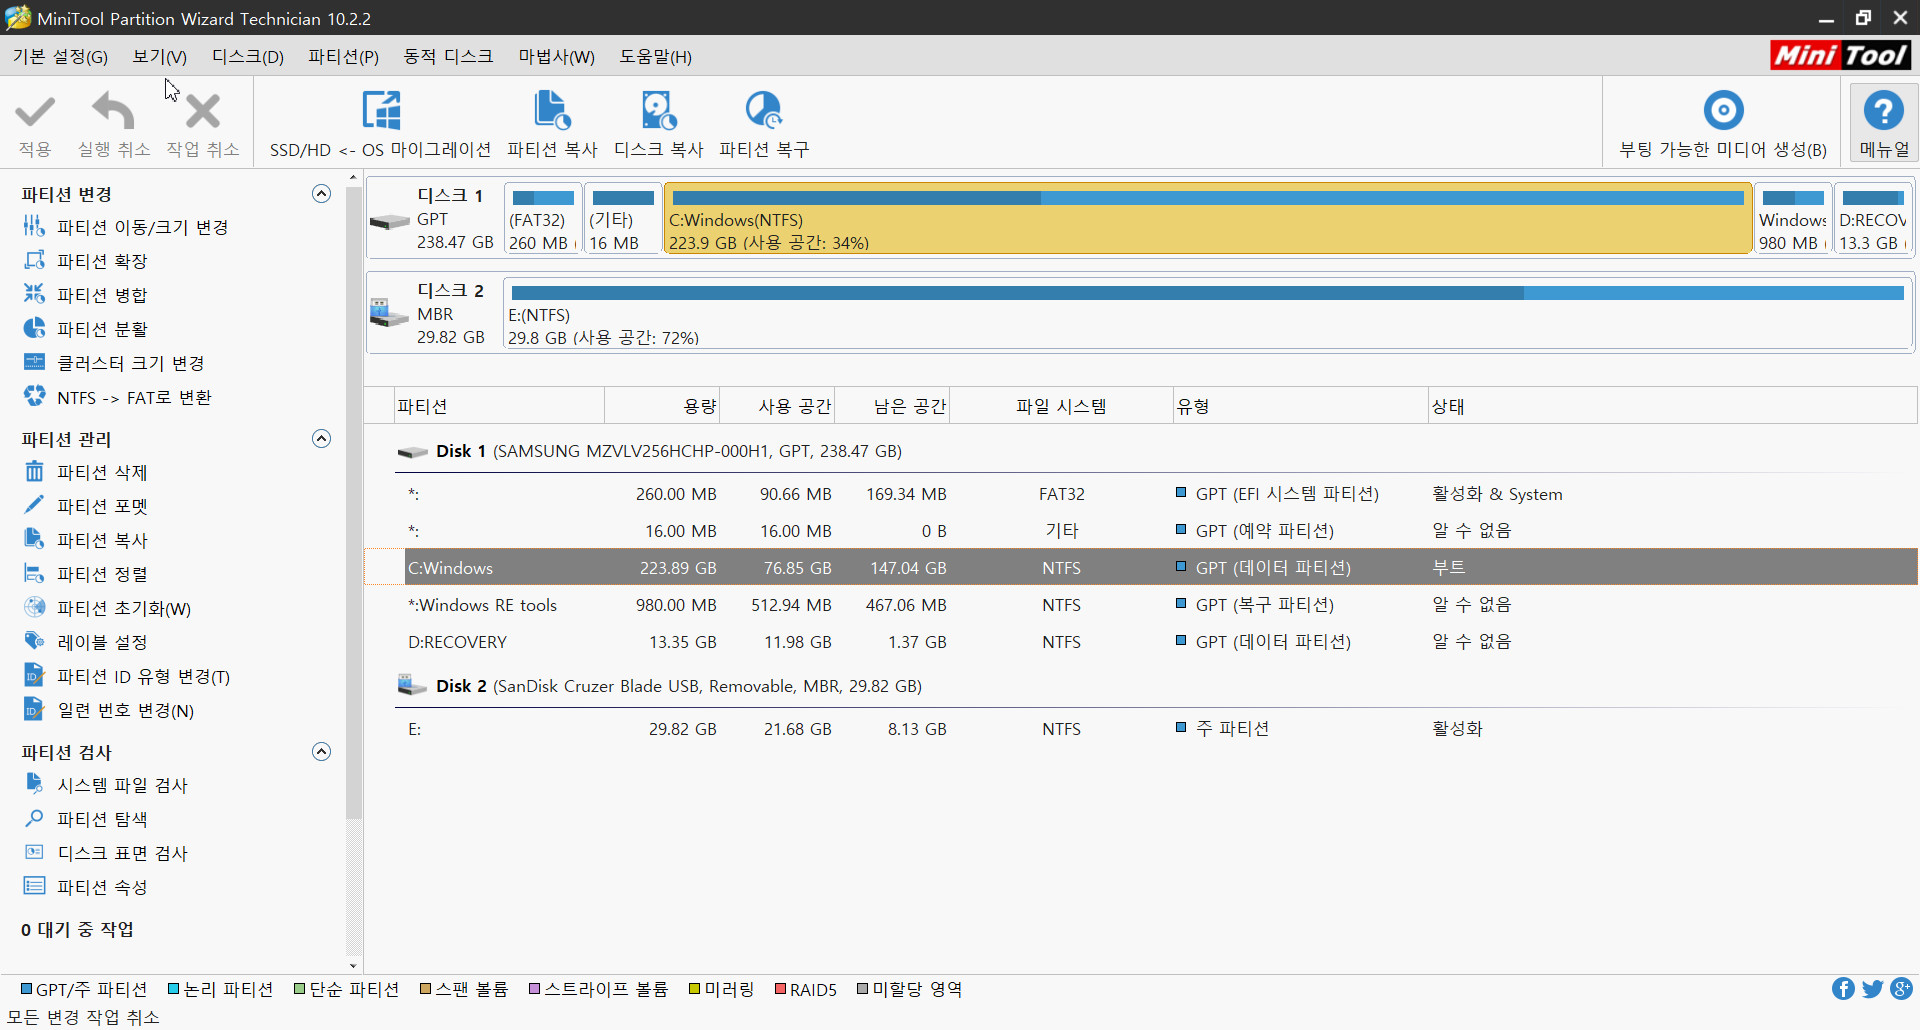This screenshot has width=1920, height=1030.
Task: Click the 실행 취소 undo arrow icon
Action: tap(113, 111)
